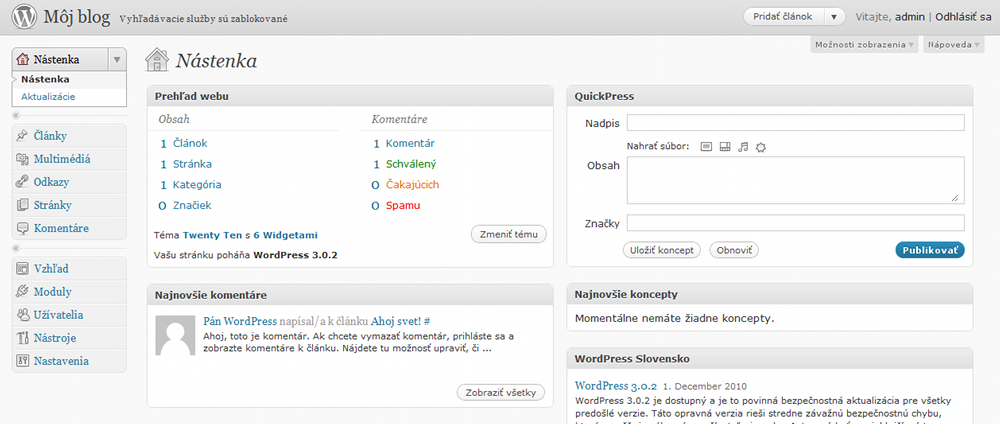Viewport: 1000px width, 424px height.
Task: Click the Zobraziť všetky button
Action: point(501,392)
